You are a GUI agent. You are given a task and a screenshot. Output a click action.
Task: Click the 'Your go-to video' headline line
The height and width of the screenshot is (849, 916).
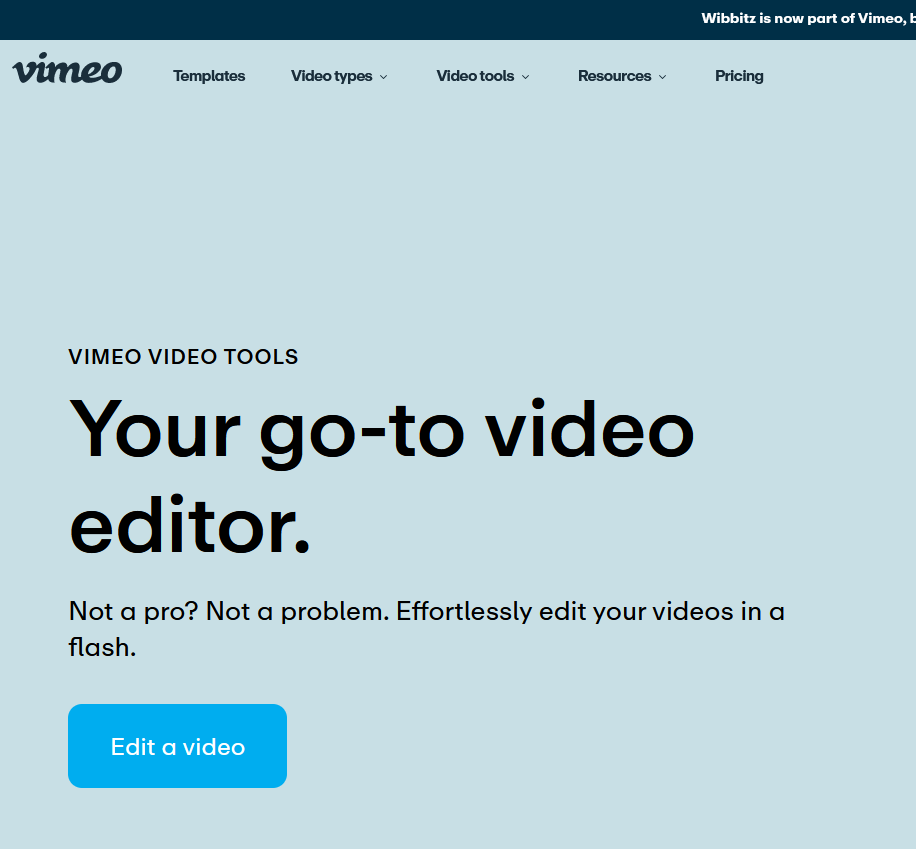(x=381, y=428)
